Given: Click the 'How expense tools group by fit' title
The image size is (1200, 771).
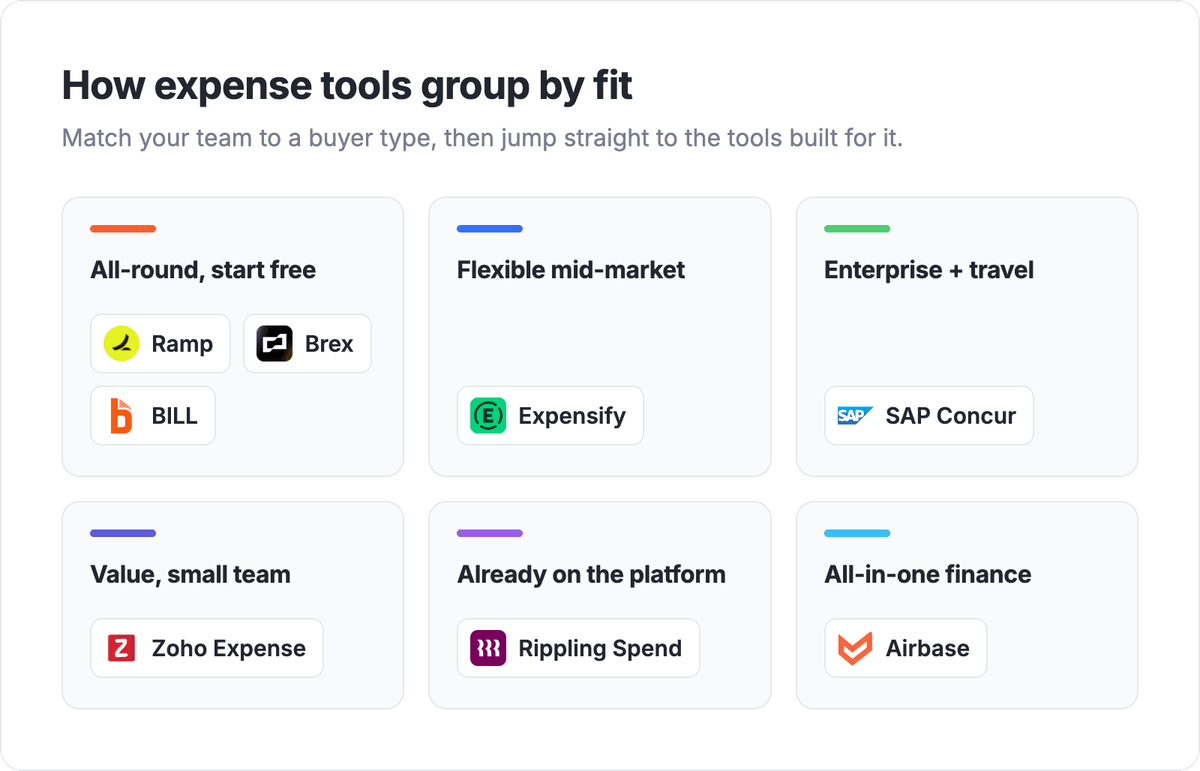Looking at the screenshot, I should [347, 86].
